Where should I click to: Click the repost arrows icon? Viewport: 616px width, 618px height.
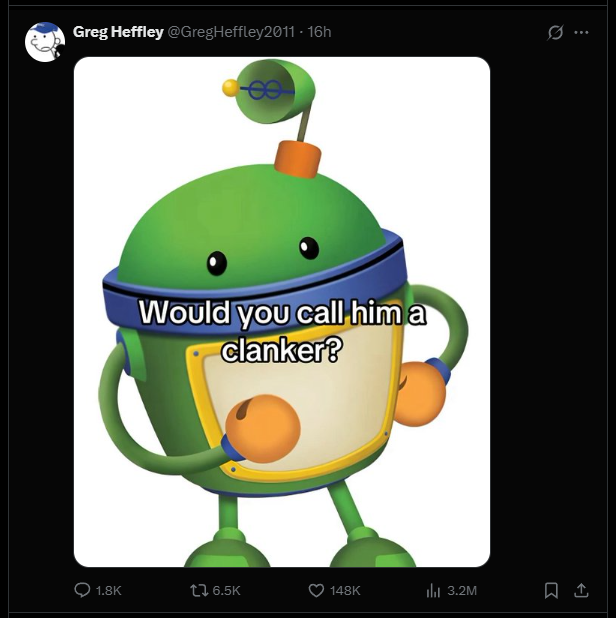198,590
